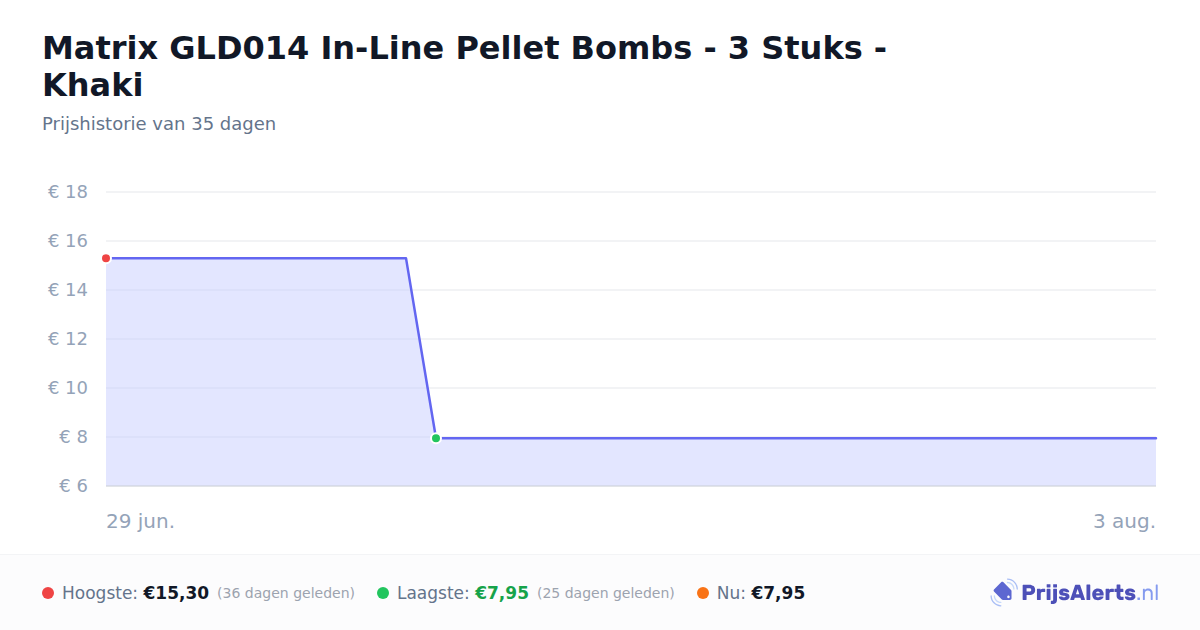Click the green Laagste legend dot
The height and width of the screenshot is (630, 1200).
(383, 593)
